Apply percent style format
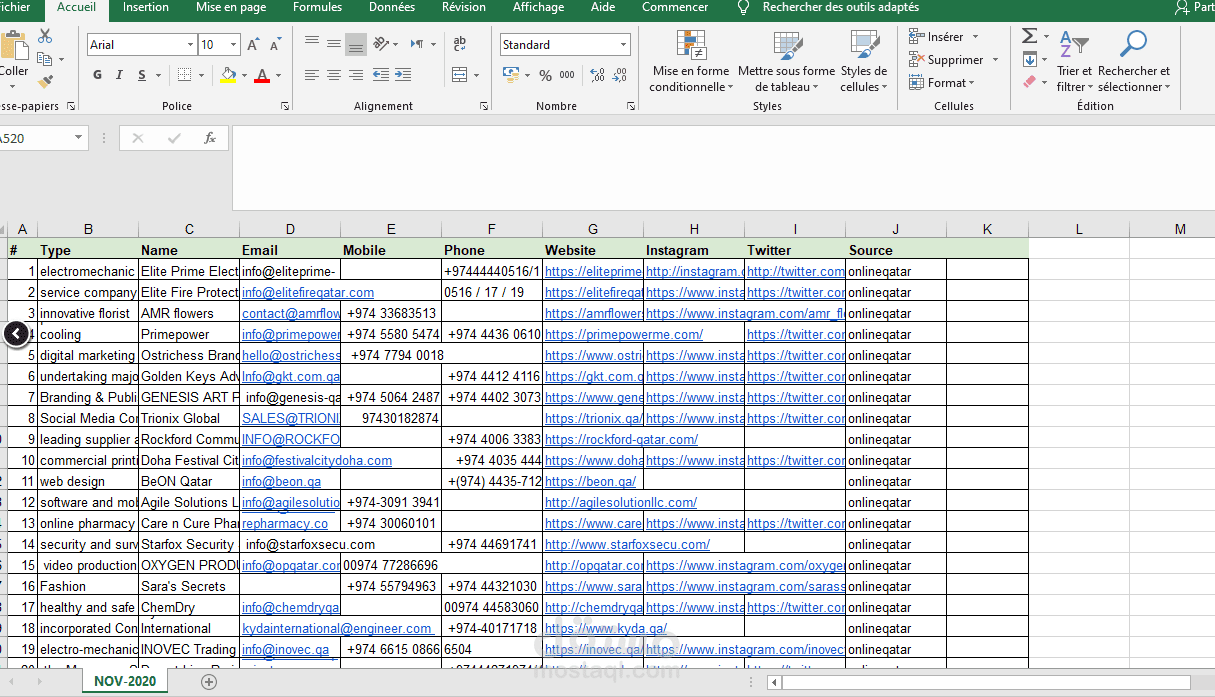This screenshot has height=697, width=1215. (545, 75)
